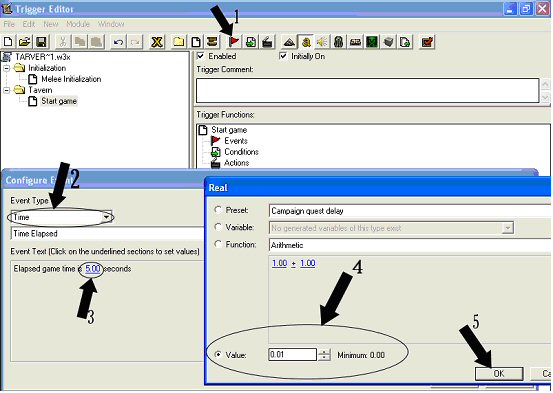Select the Function radio button
The width and height of the screenshot is (553, 393).
[x=218, y=244]
